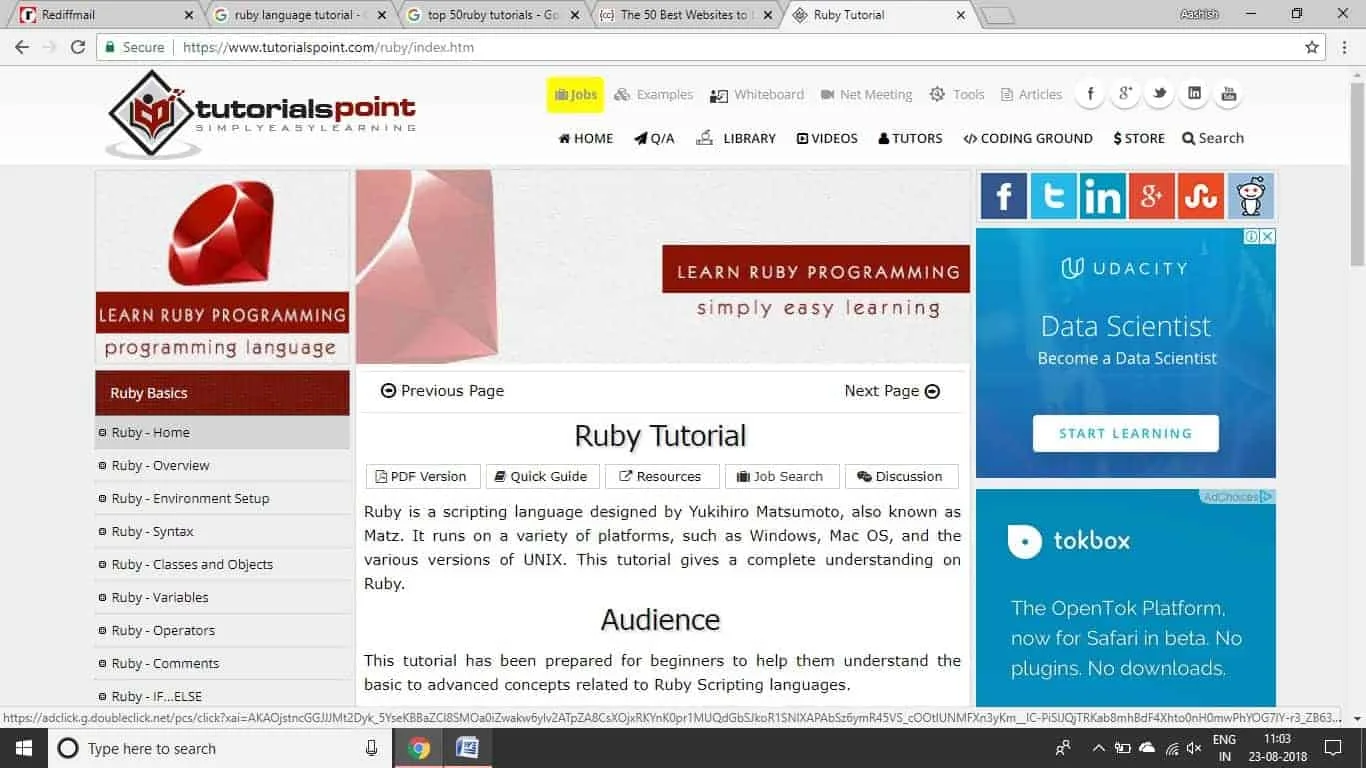Open Examples in top navigation
1366x768 pixels.
[653, 95]
